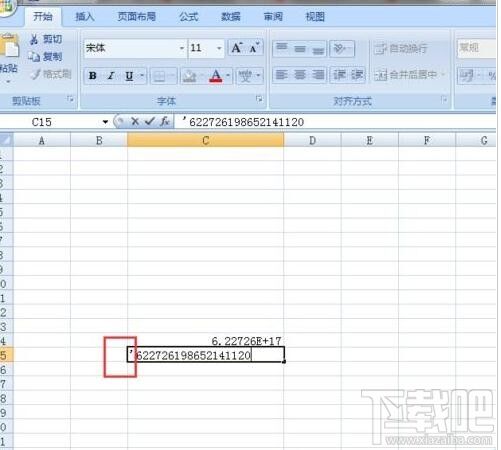Viewport: 501px width, 450px height.
Task: Select column F header
Action: tap(427, 141)
